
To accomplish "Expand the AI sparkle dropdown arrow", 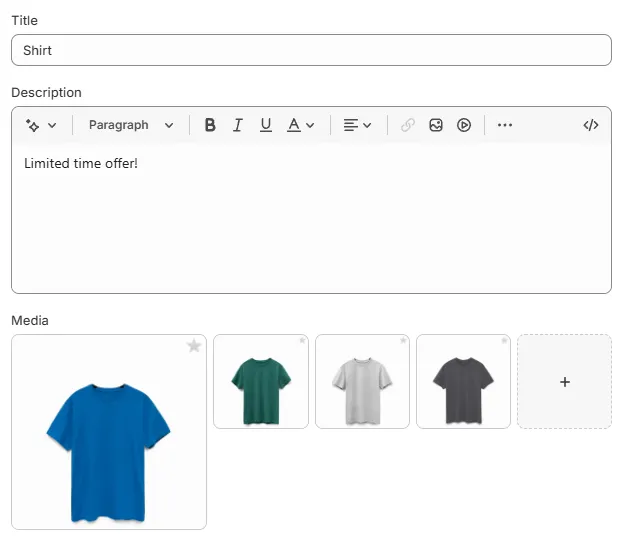I will pyautogui.click(x=52, y=125).
